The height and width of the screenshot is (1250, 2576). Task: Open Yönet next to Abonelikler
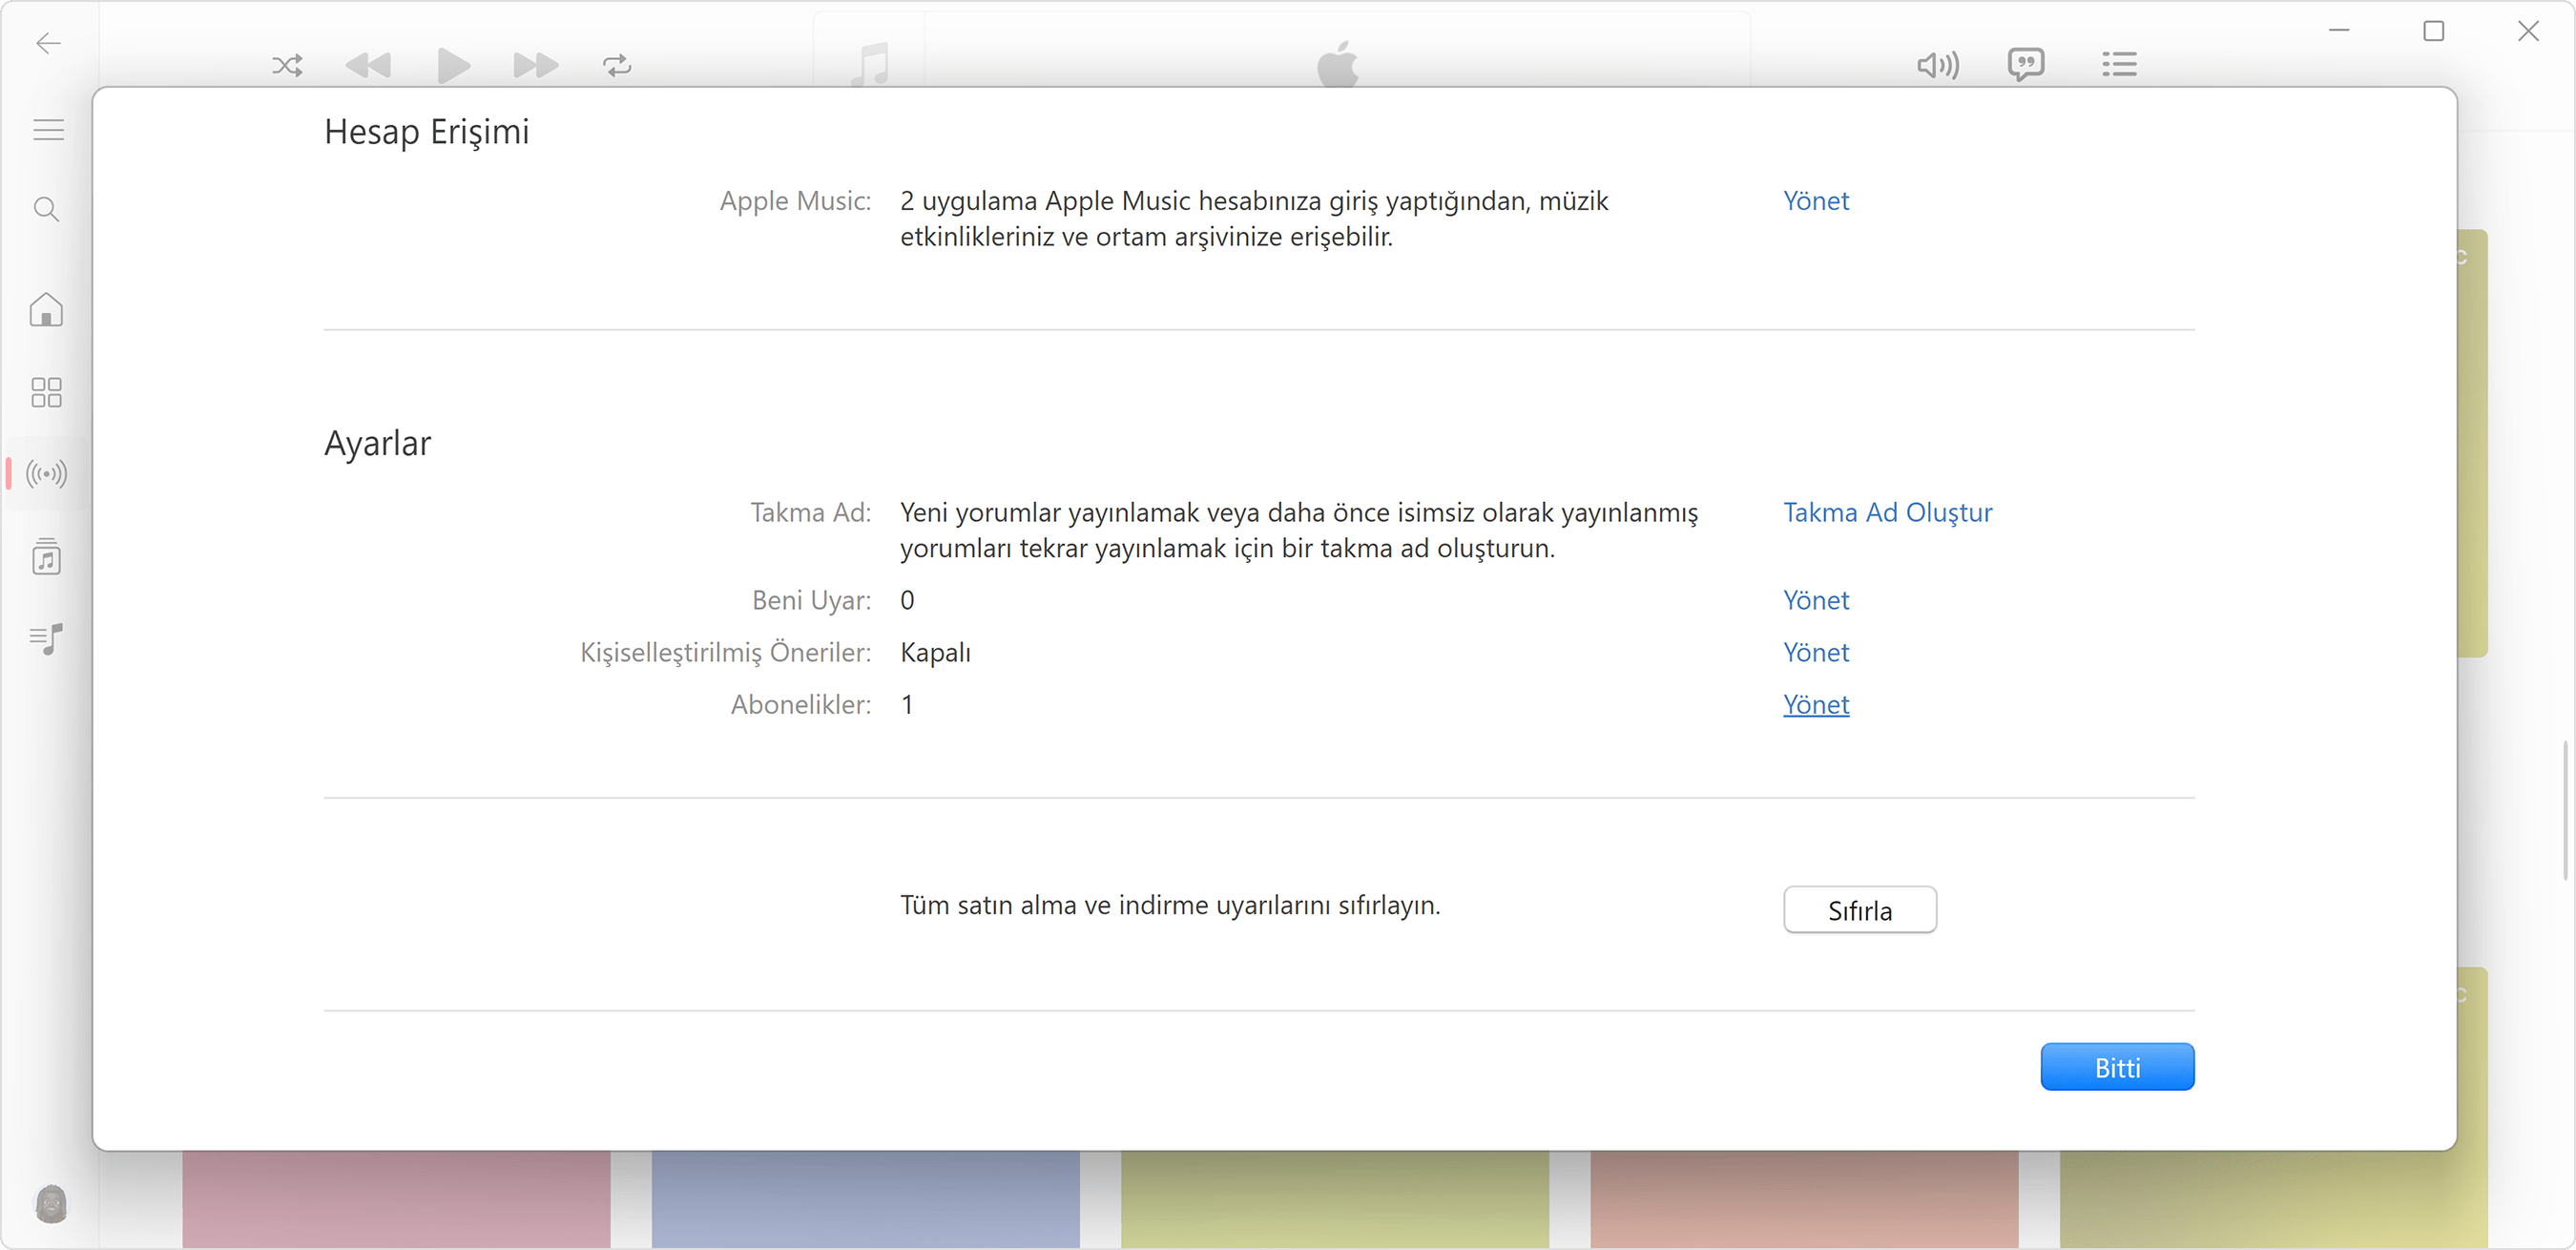coord(1816,704)
